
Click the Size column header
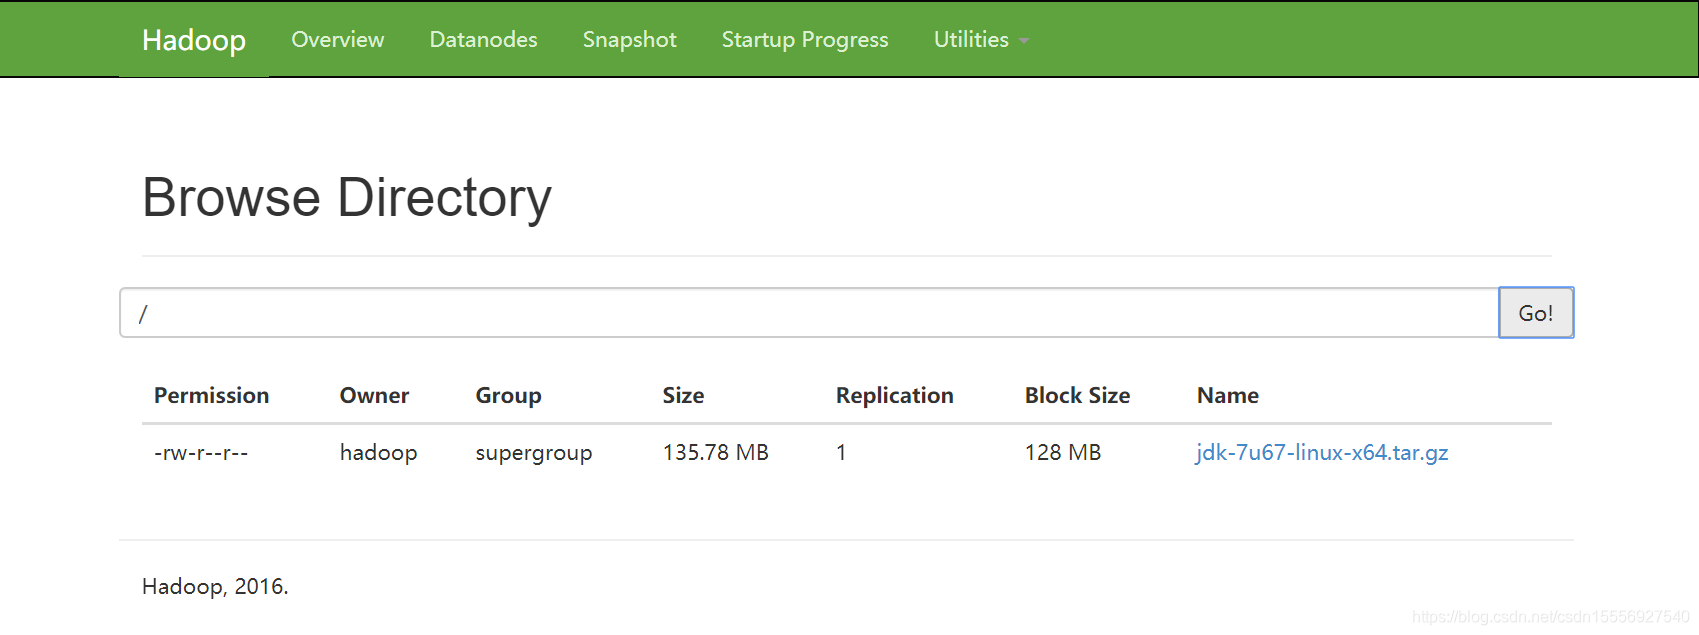[x=683, y=396]
